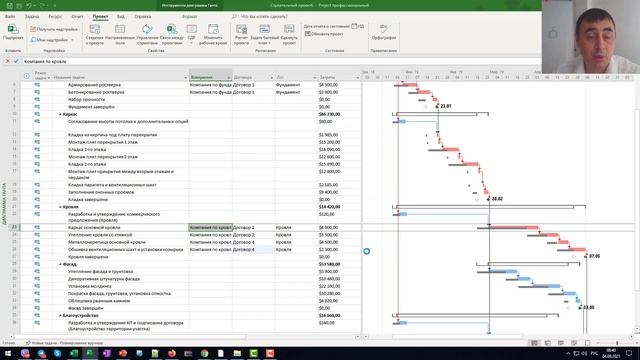Open Firefox from the taskbar
The image size is (640, 360).
pos(172,353)
